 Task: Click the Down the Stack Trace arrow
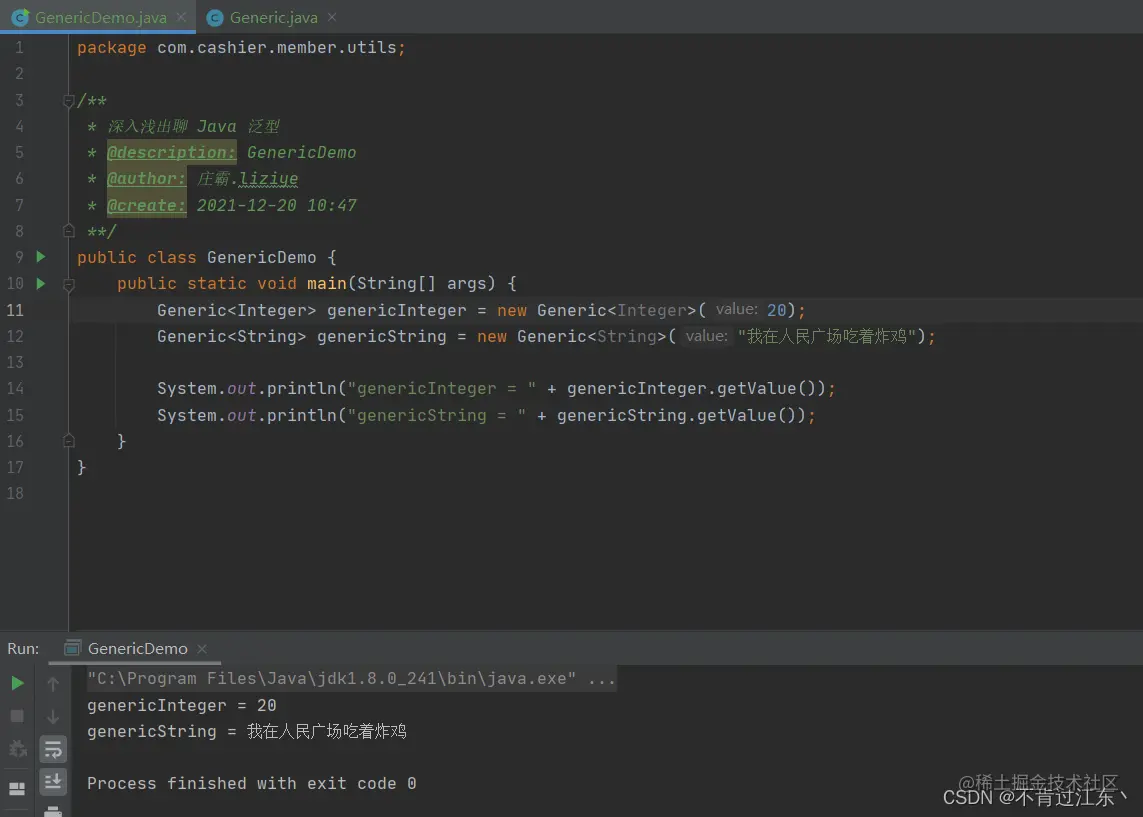pos(53,716)
